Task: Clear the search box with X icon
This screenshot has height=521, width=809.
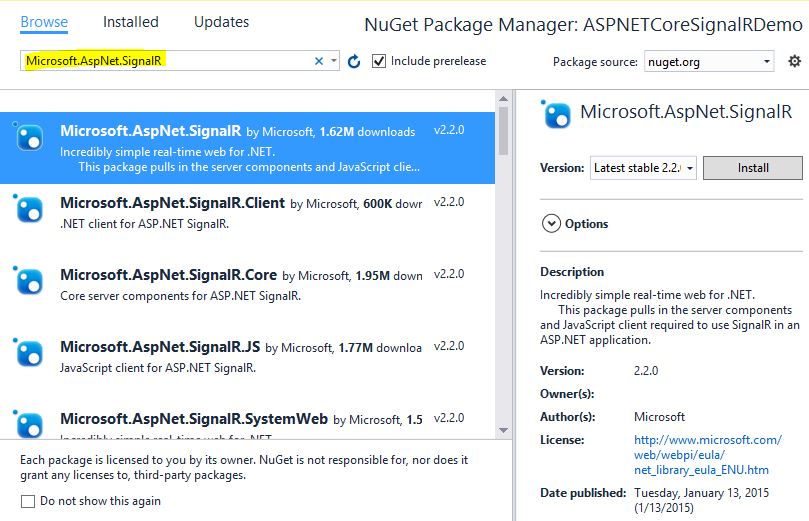Action: pos(319,61)
